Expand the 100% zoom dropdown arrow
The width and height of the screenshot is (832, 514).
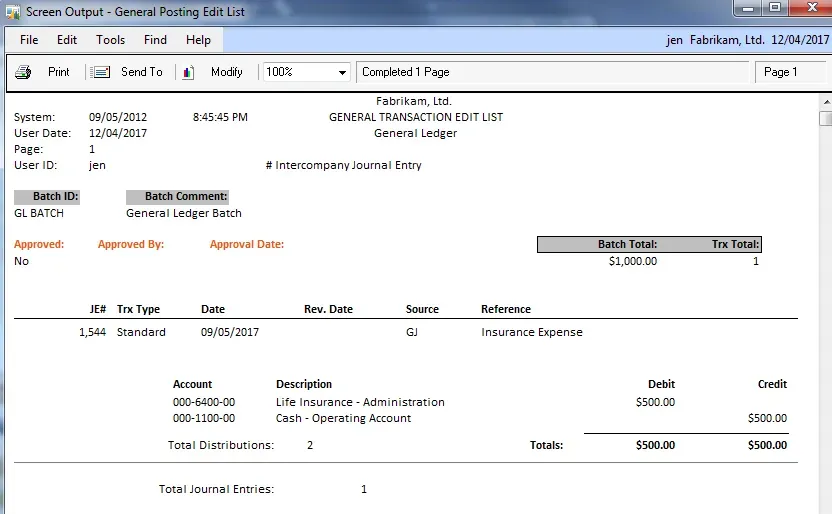pyautogui.click(x=342, y=73)
